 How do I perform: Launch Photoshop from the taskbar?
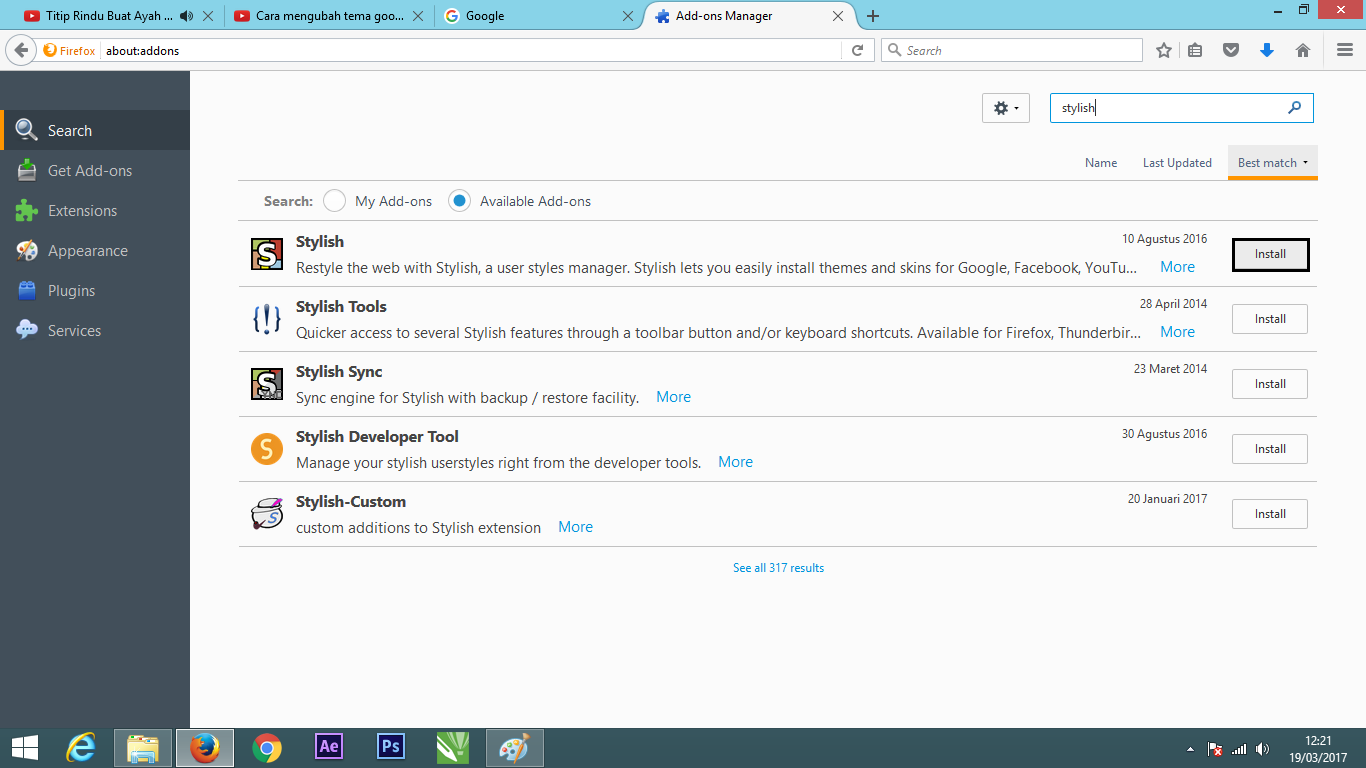coord(391,747)
